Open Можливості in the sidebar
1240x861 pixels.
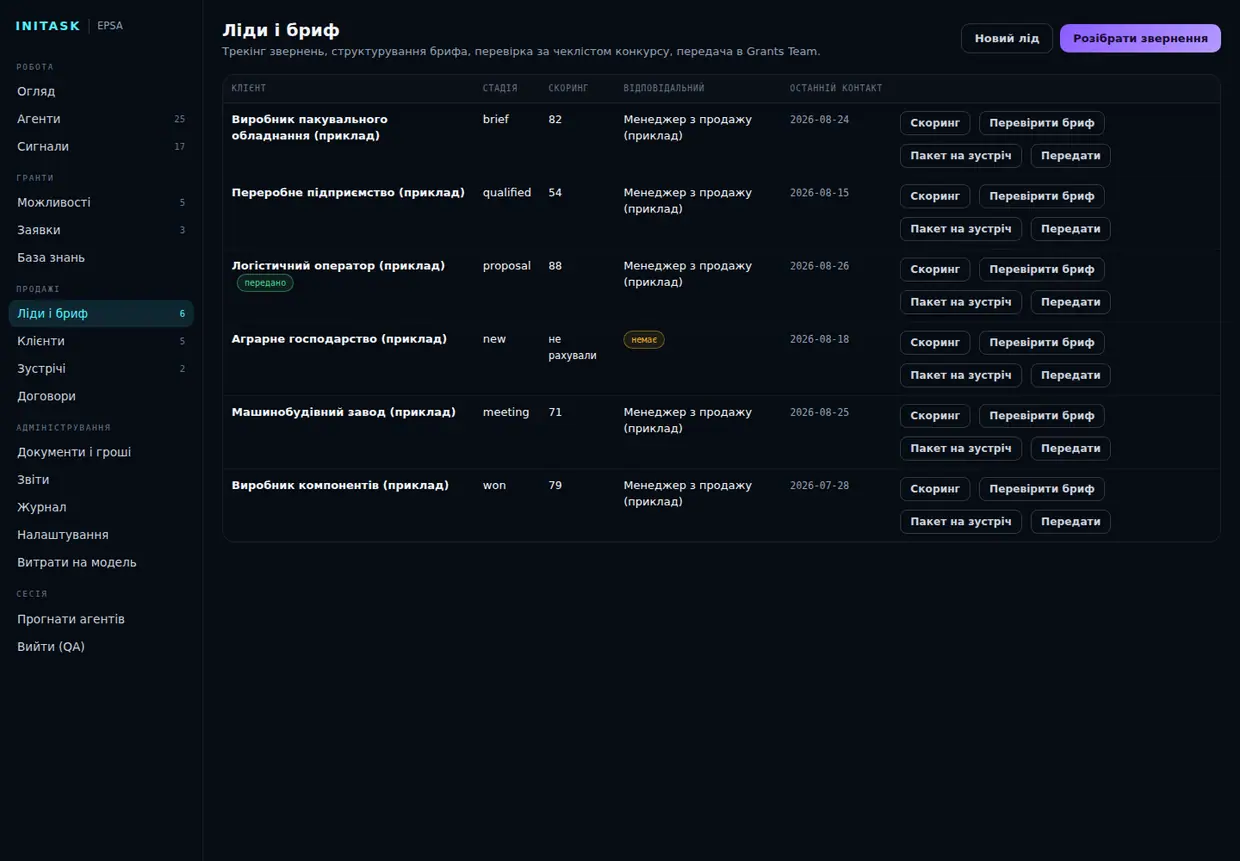(101, 202)
